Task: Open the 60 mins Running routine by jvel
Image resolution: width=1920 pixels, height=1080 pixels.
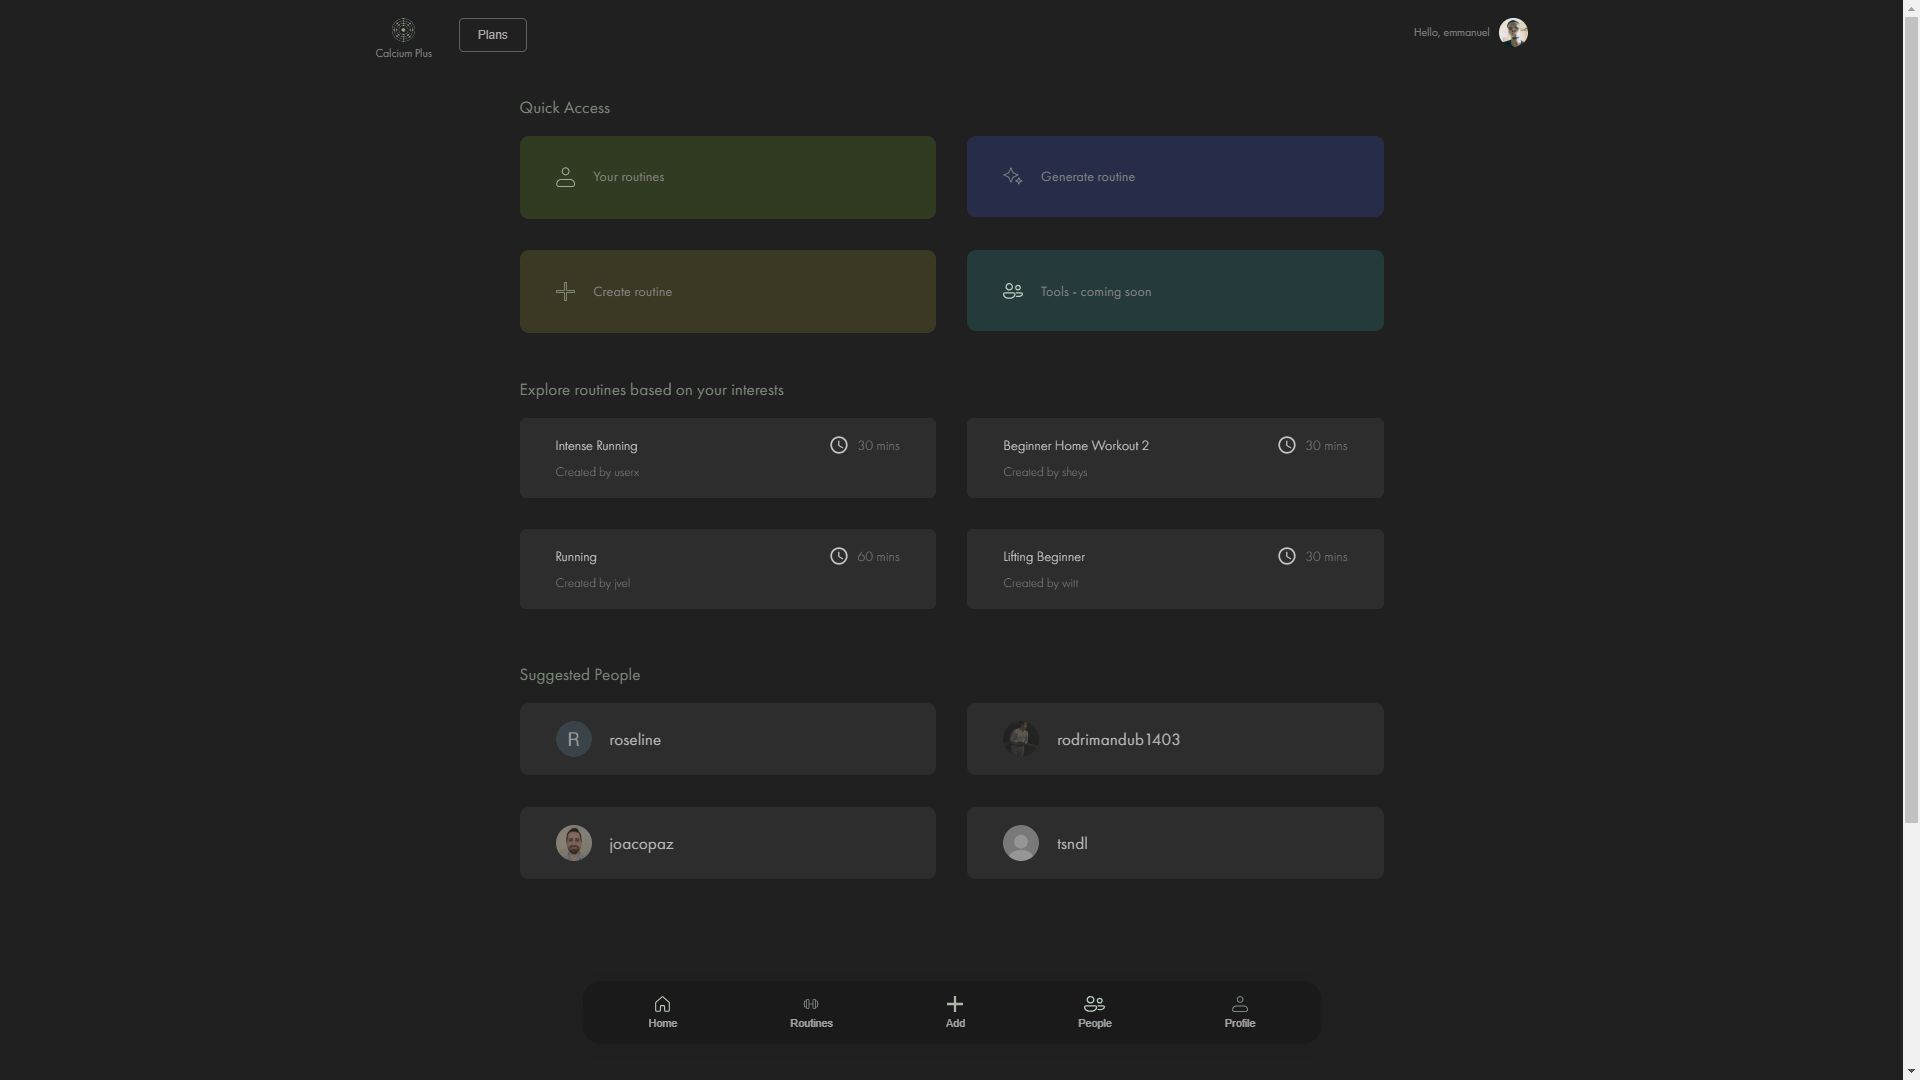Action: point(727,569)
